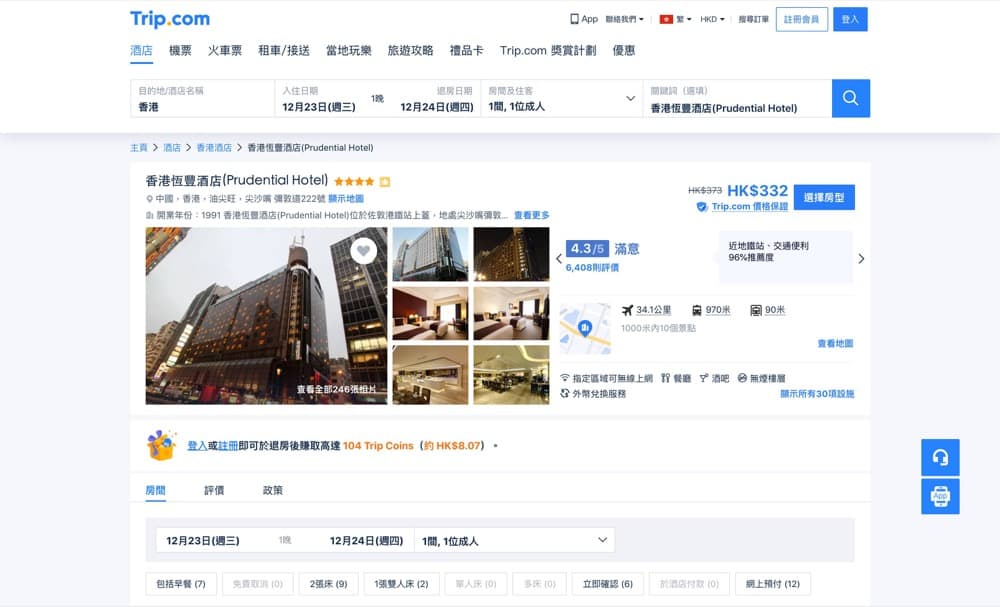Click the train station distance icon
Viewport: 1000px width, 607px height.
(697, 310)
